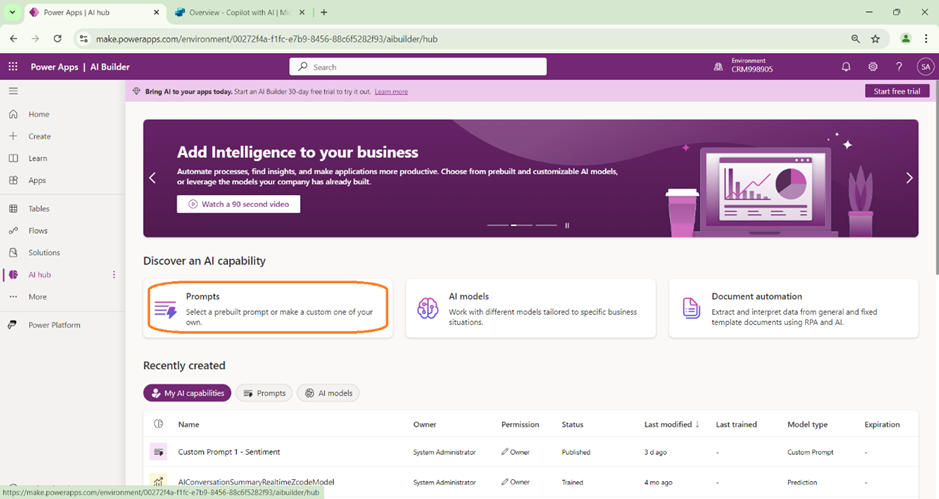
Task: Advance banner with the right arrow
Action: click(909, 178)
